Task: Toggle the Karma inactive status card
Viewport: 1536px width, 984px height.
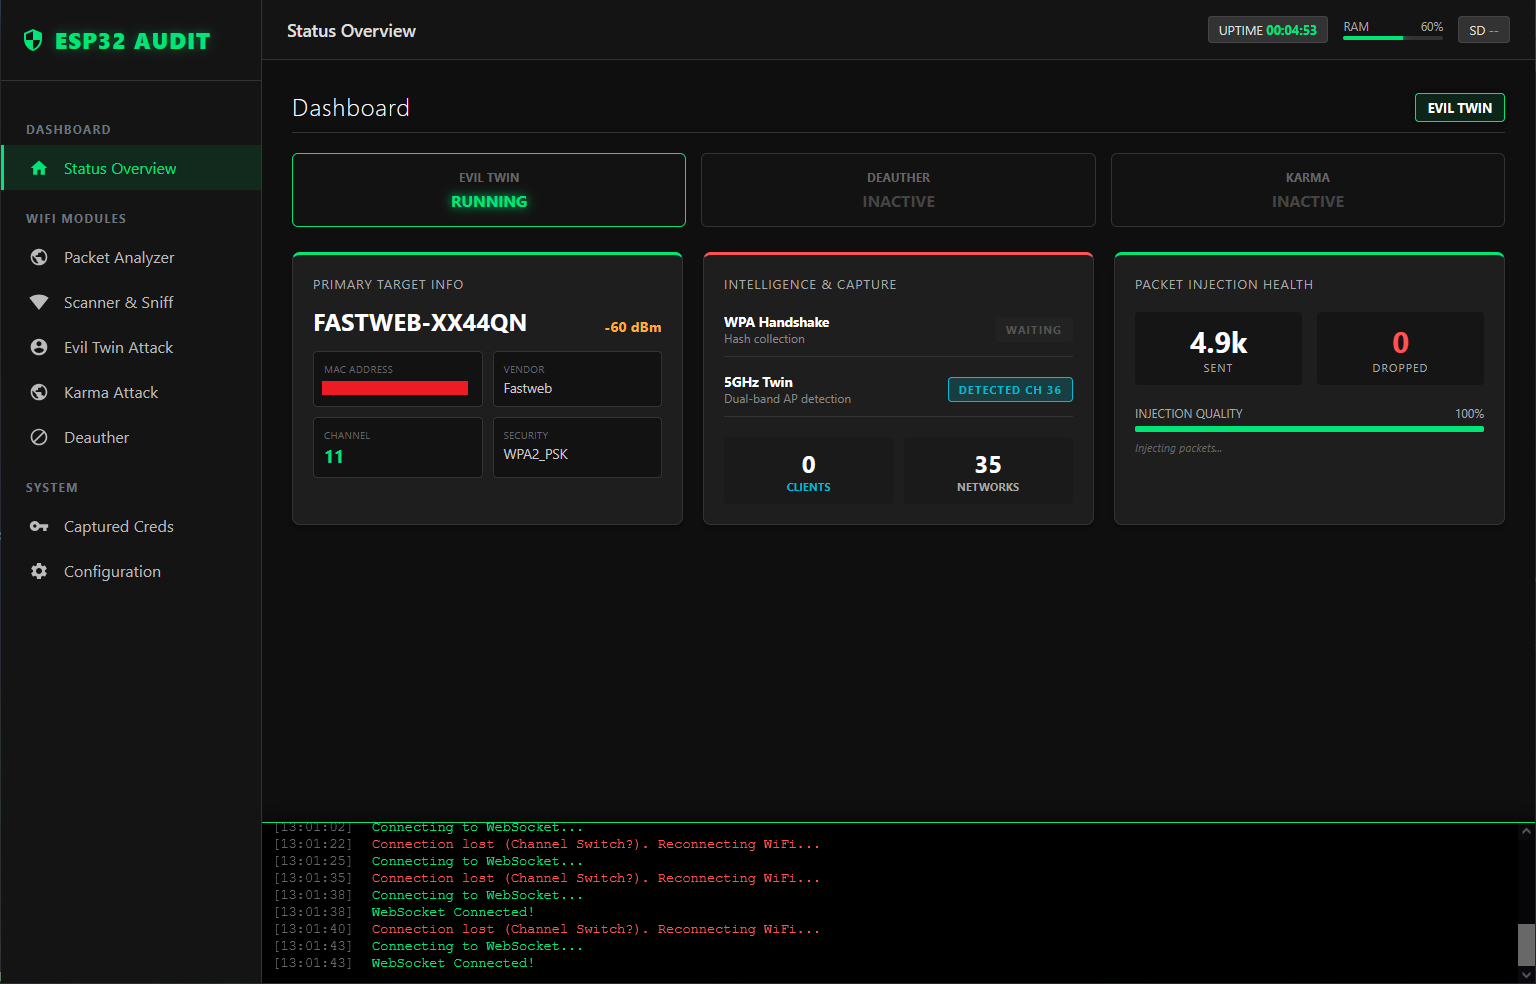Action: [1308, 190]
